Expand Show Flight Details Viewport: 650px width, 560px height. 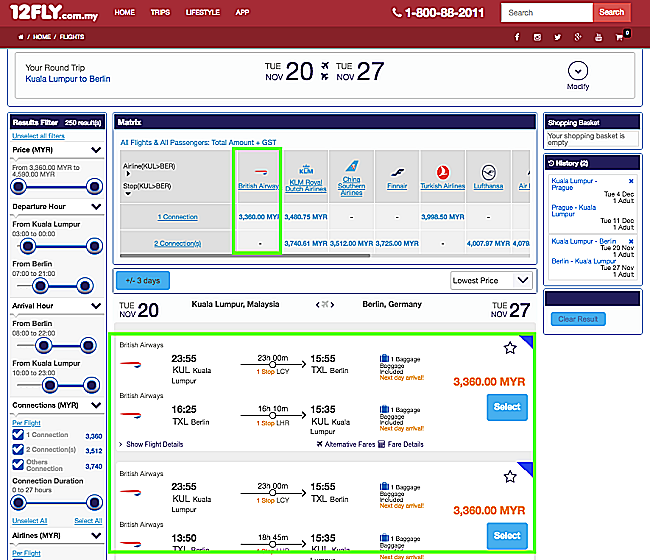152,444
